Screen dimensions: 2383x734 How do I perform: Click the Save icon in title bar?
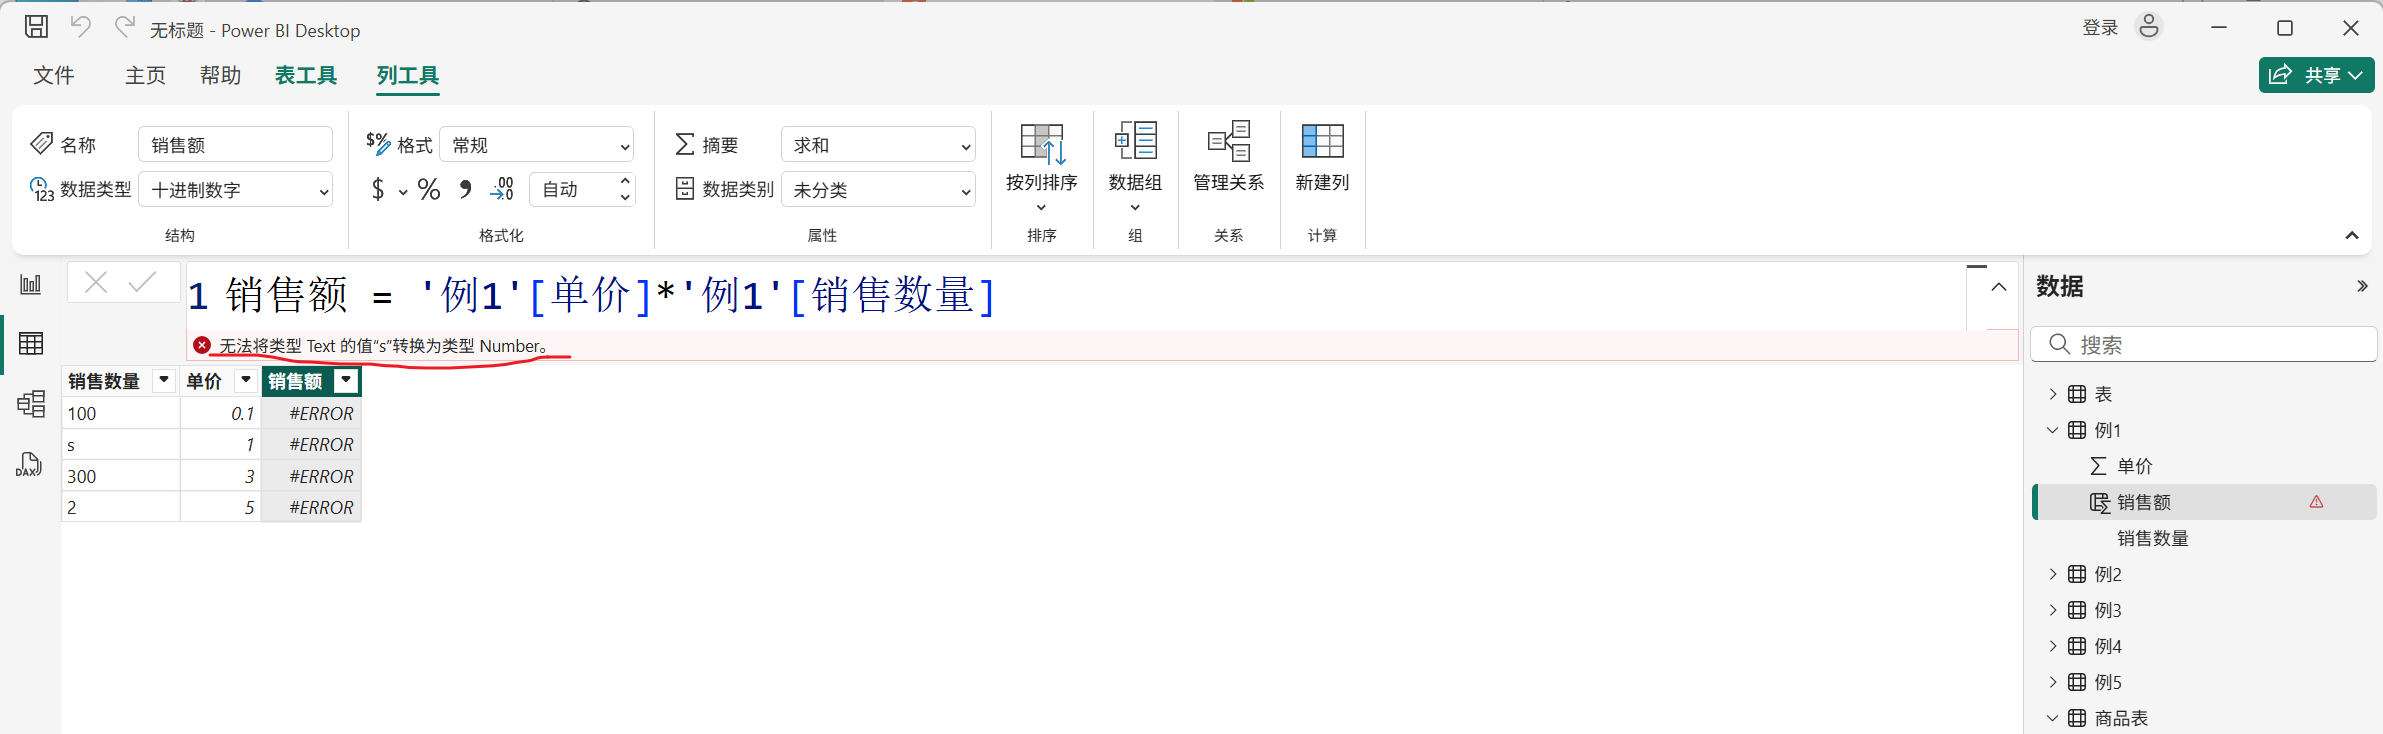click(x=36, y=27)
